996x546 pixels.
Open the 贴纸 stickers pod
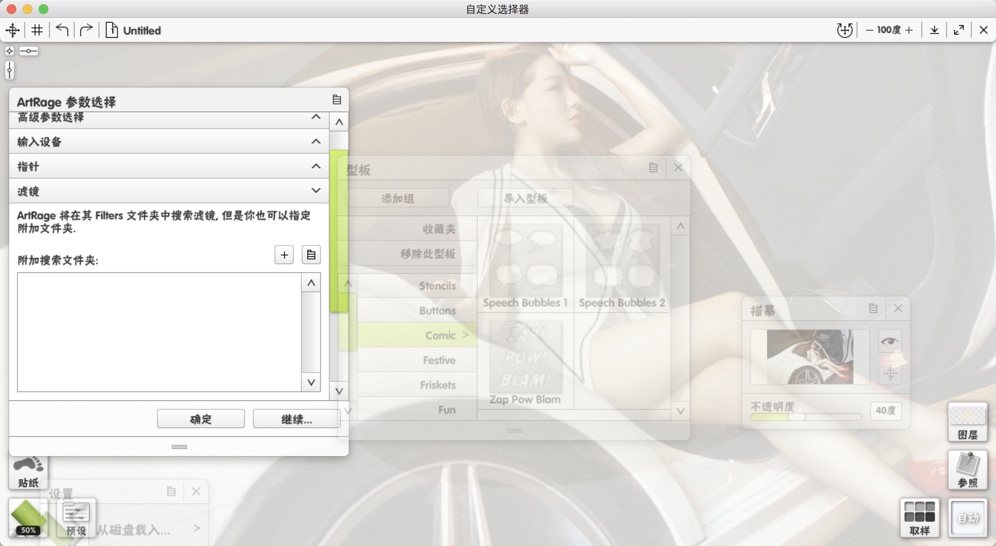pos(28,472)
